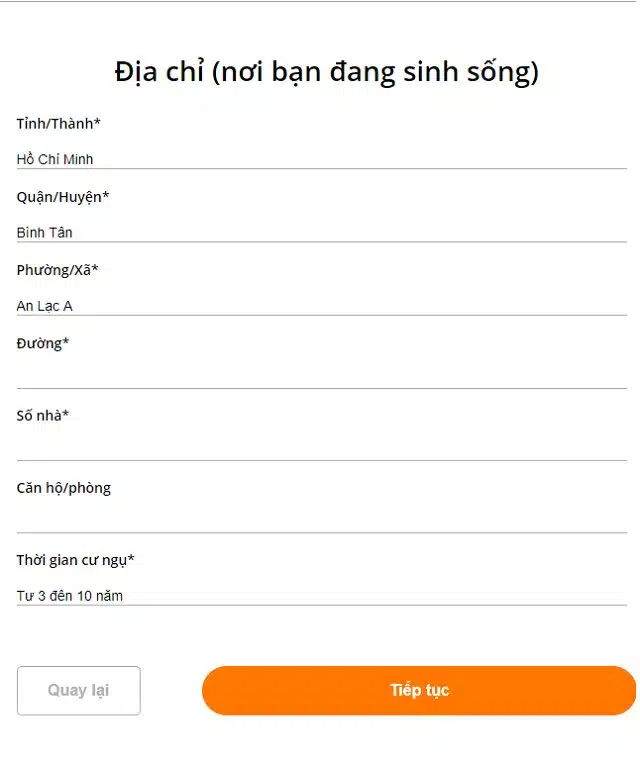Click the Địa chỉ page heading
The width and height of the screenshot is (640, 758).
coord(326,72)
